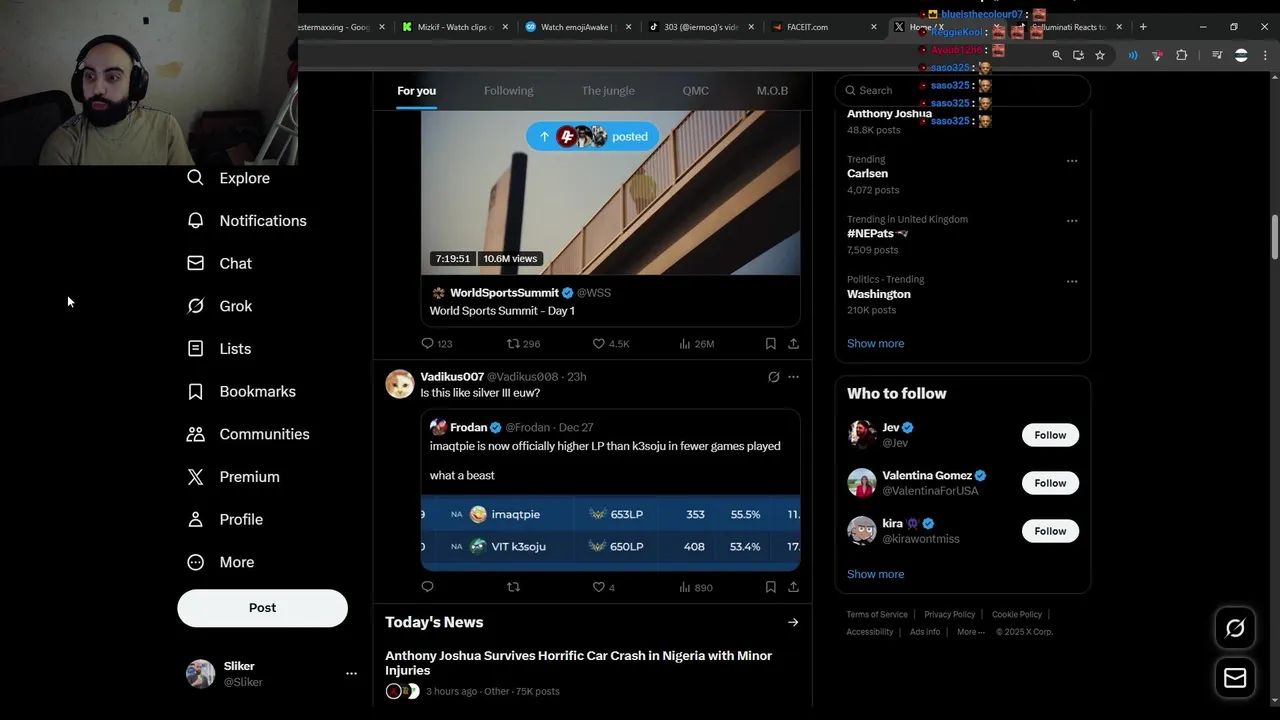Switch to The jungle tab
The width and height of the screenshot is (1280, 720).
point(608,91)
